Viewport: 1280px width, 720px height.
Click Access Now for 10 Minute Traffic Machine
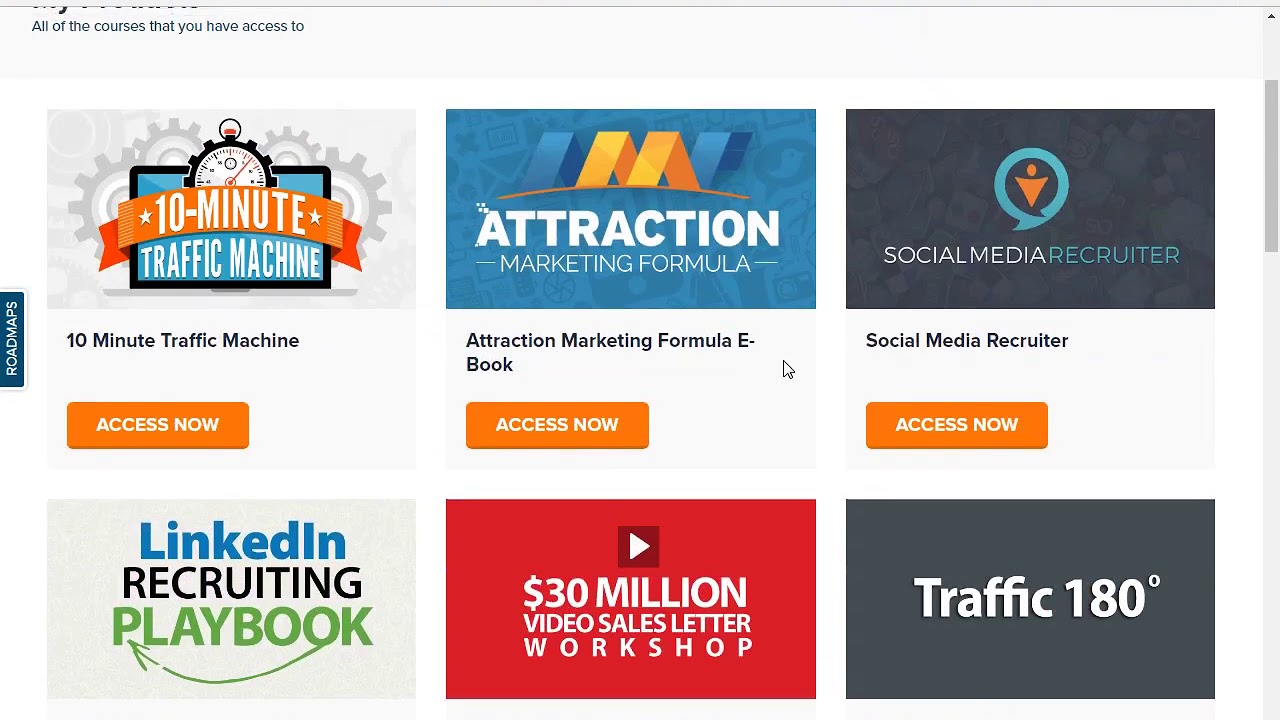coord(157,425)
